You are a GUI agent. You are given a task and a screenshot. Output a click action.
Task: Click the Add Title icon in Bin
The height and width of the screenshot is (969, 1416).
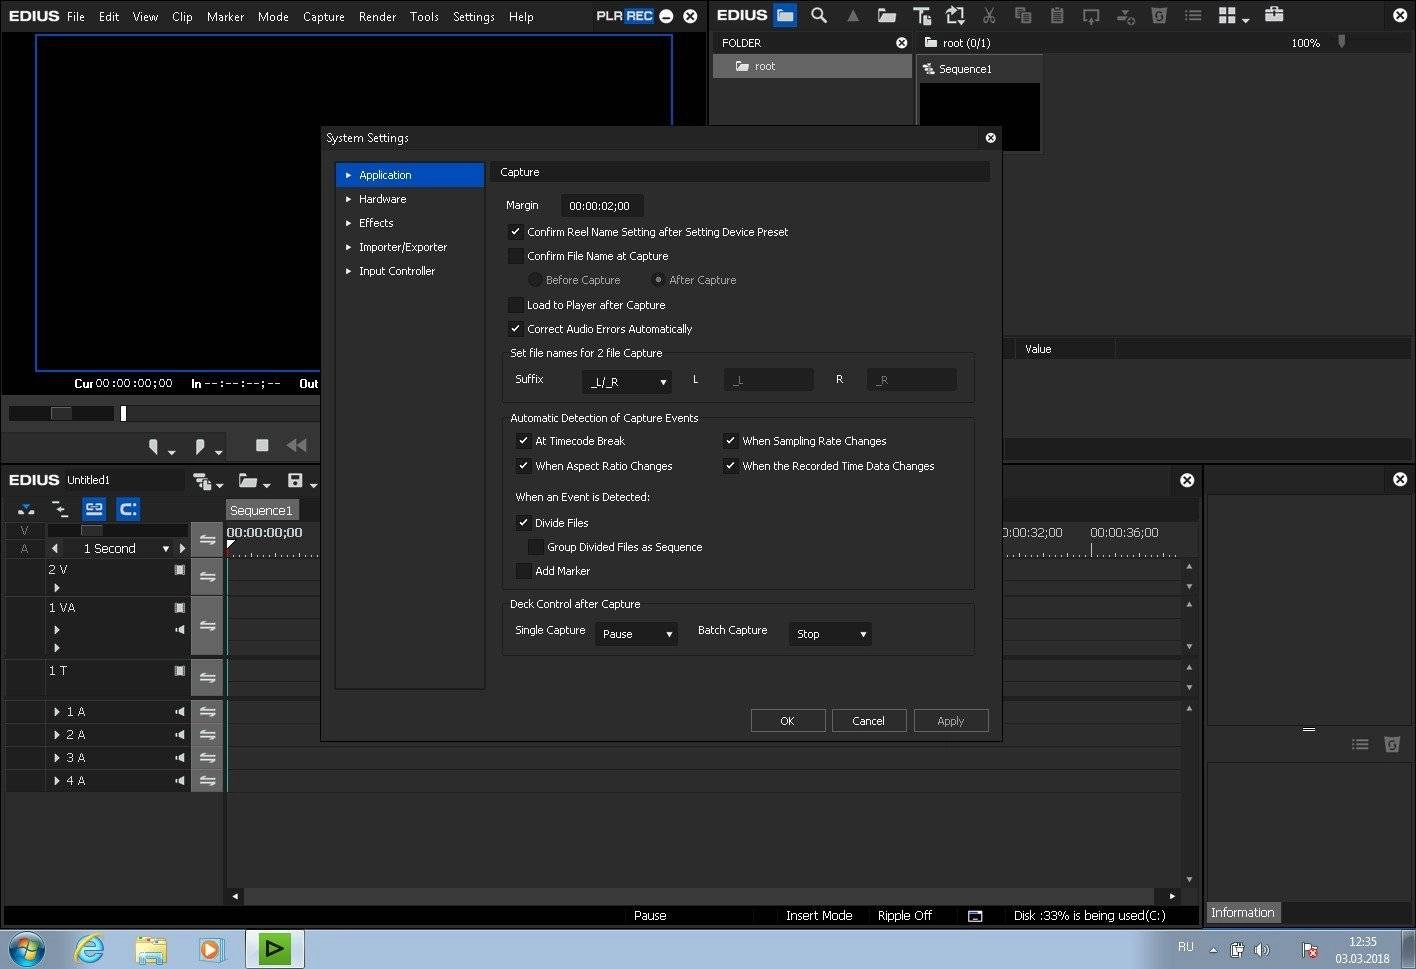(x=921, y=15)
